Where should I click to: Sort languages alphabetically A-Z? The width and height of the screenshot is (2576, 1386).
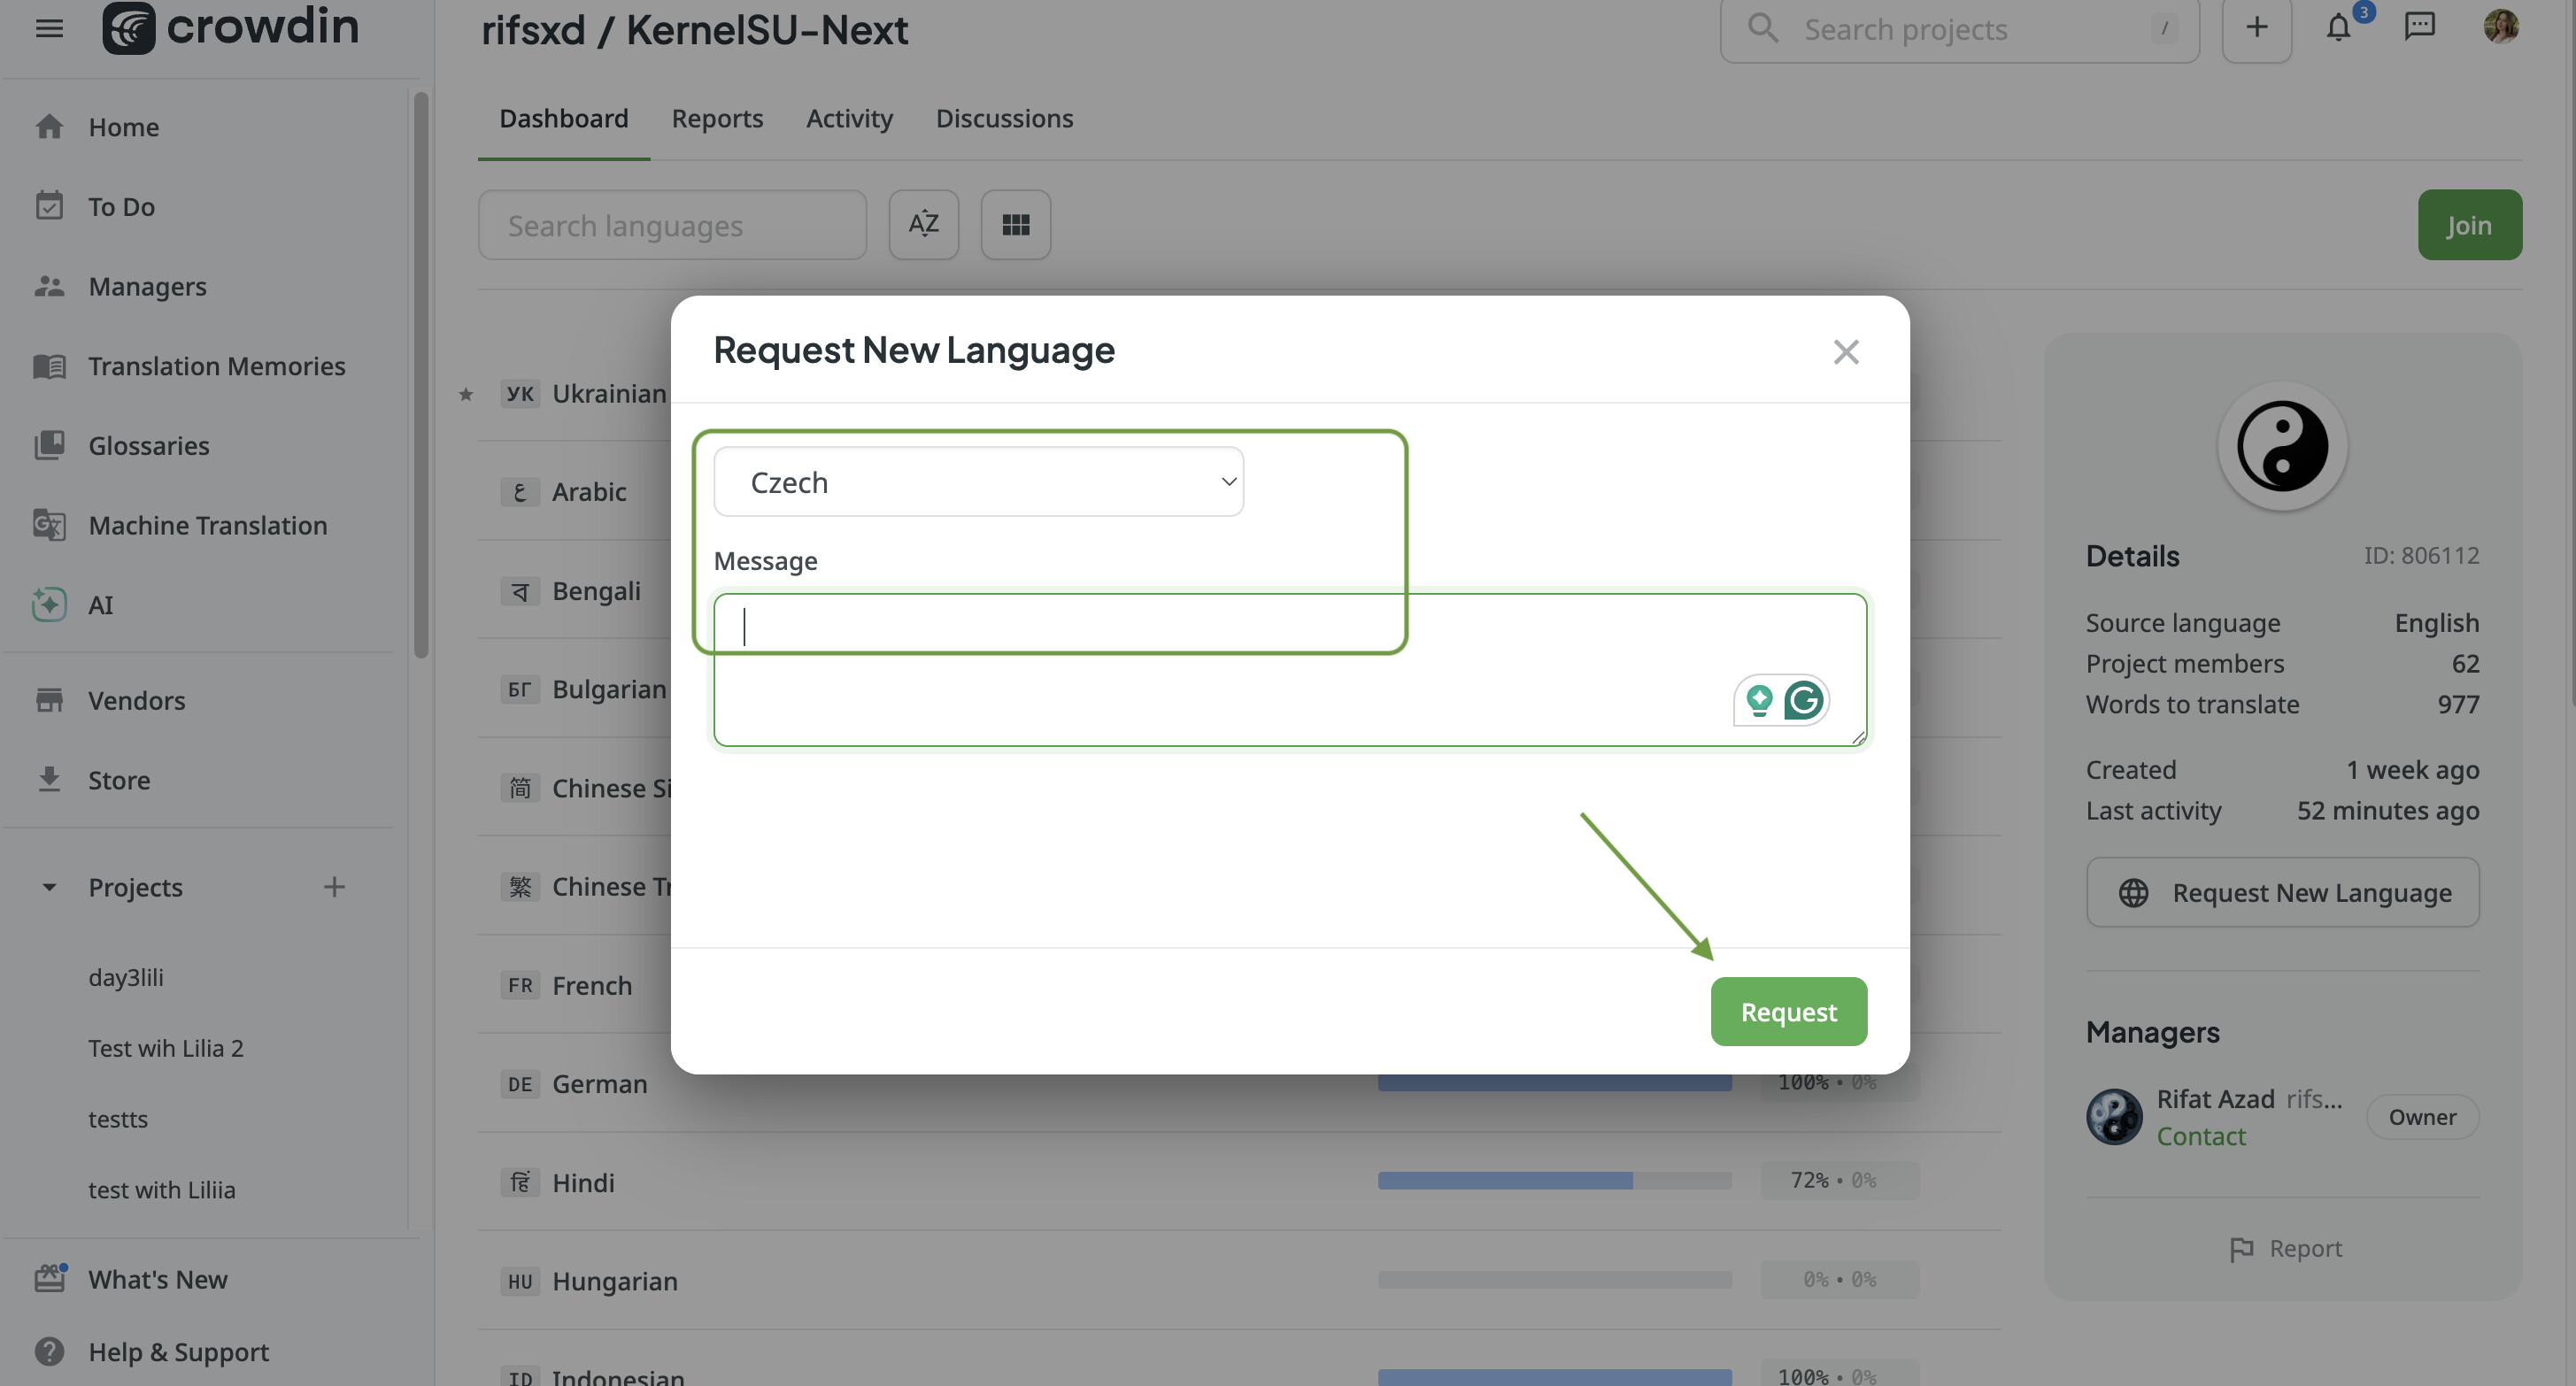(x=923, y=225)
